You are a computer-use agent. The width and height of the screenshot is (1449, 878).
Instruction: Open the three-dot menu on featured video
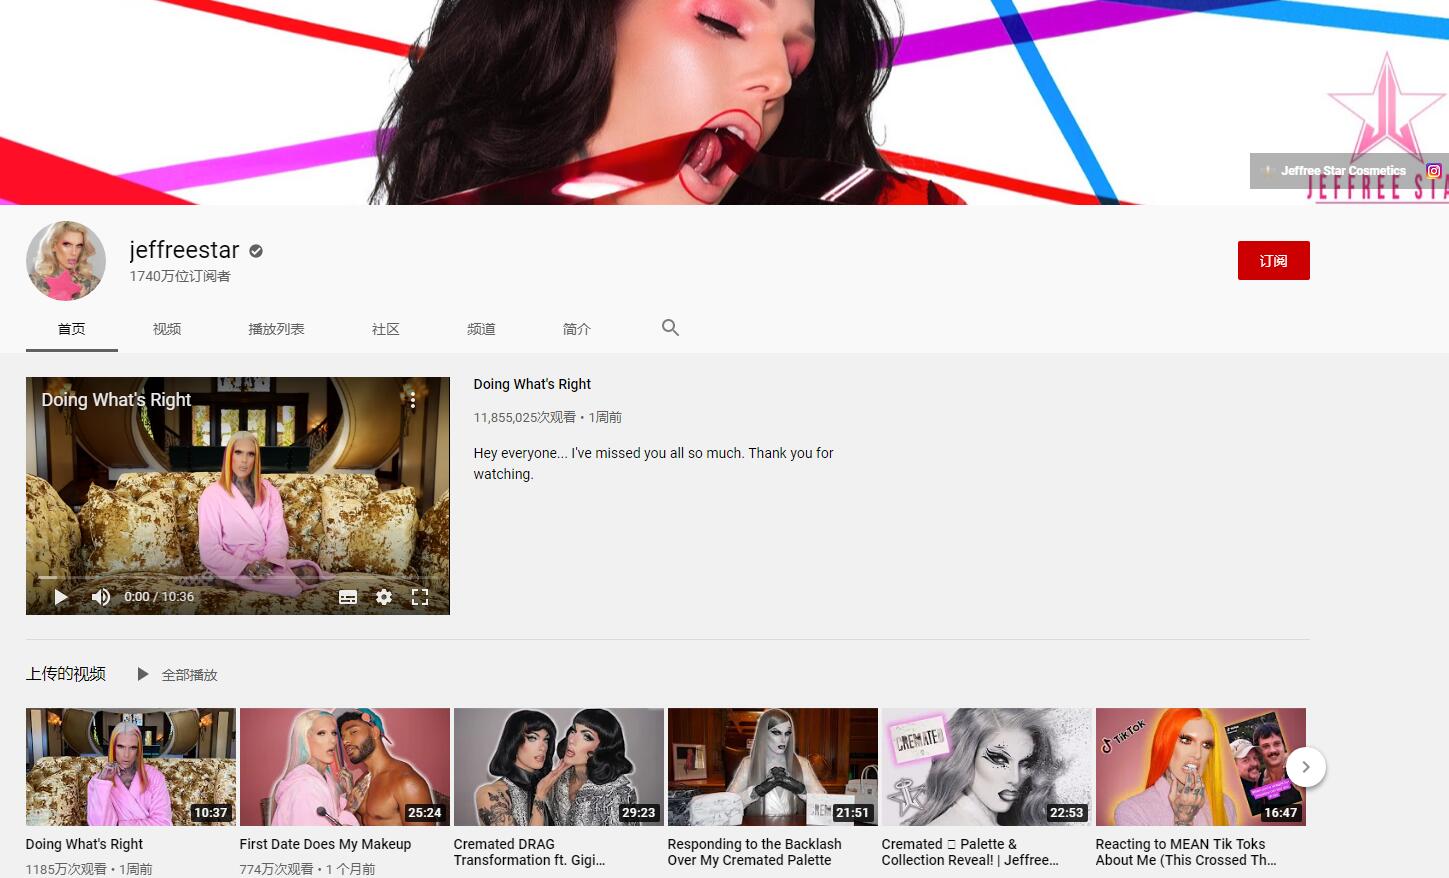tap(413, 400)
